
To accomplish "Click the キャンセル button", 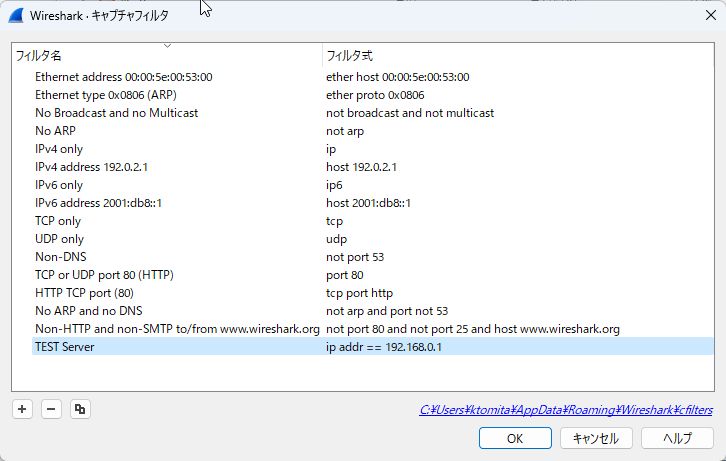I will point(596,438).
